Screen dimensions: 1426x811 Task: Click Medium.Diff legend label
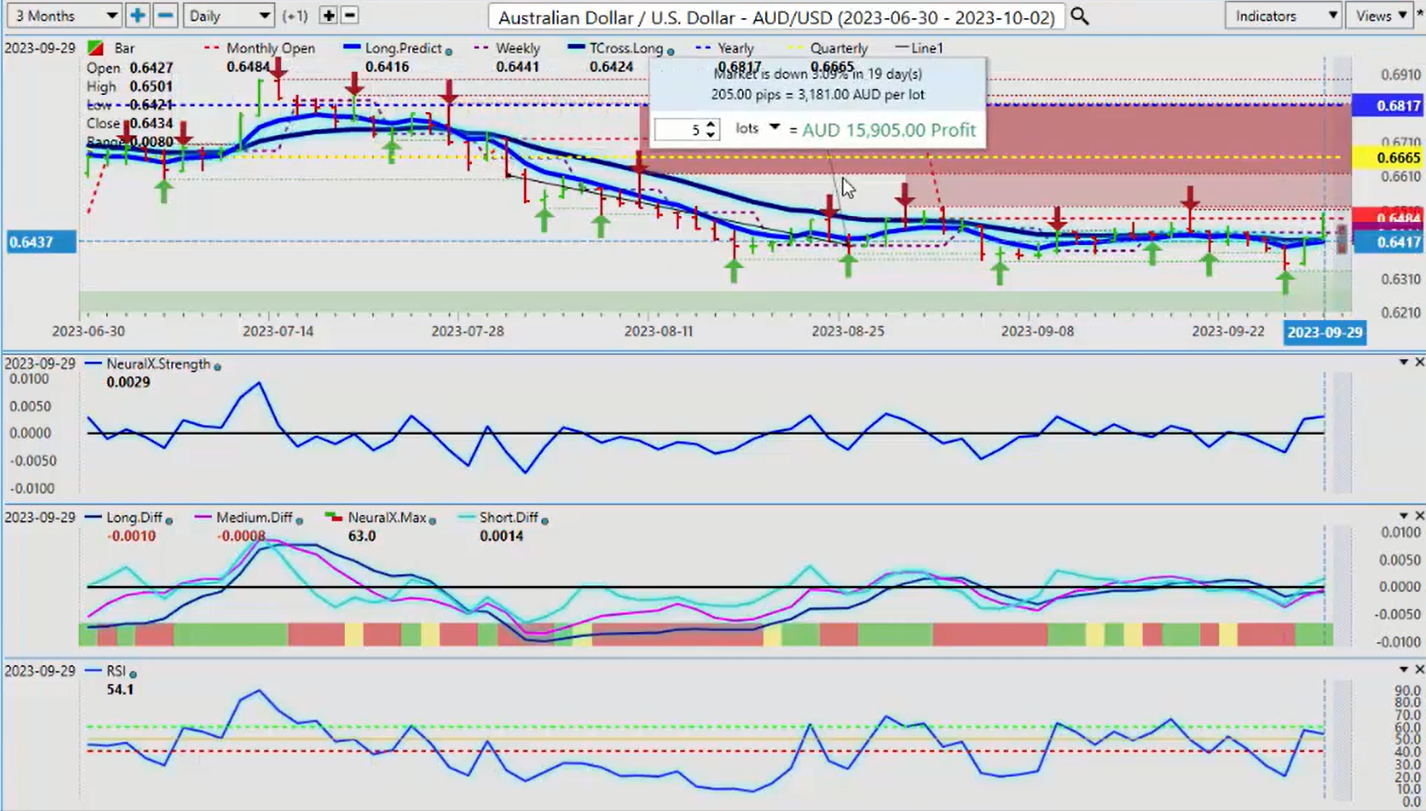(254, 517)
